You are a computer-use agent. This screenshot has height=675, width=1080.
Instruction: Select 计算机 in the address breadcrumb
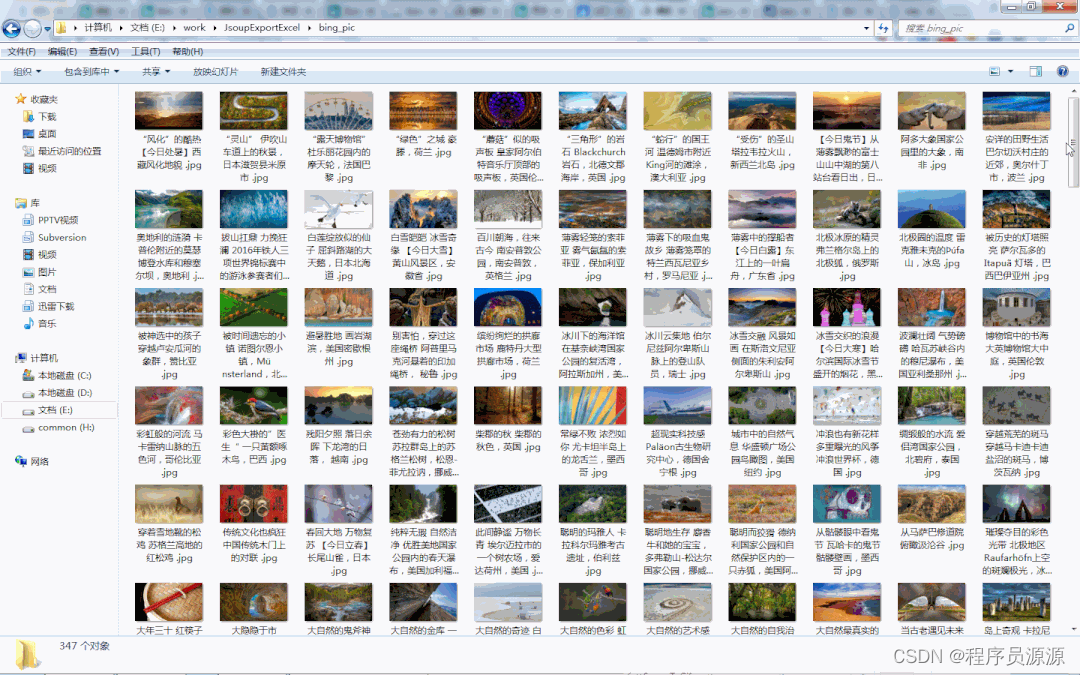pyautogui.click(x=98, y=28)
